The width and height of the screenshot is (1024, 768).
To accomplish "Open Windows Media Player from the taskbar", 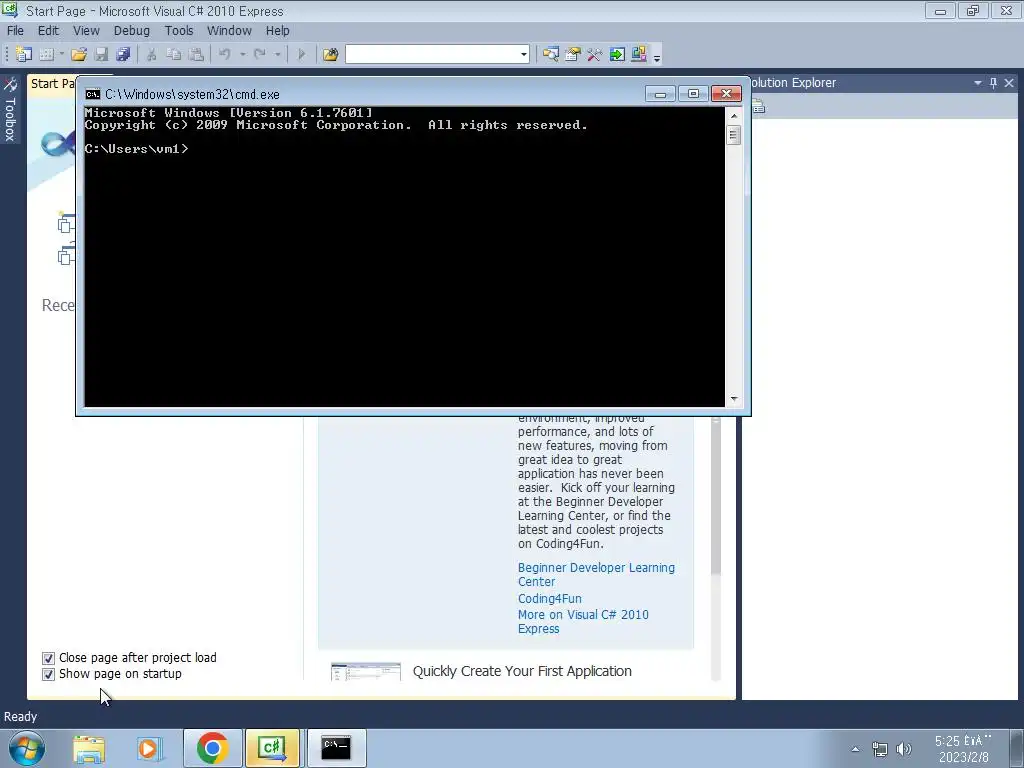I will coord(150,748).
